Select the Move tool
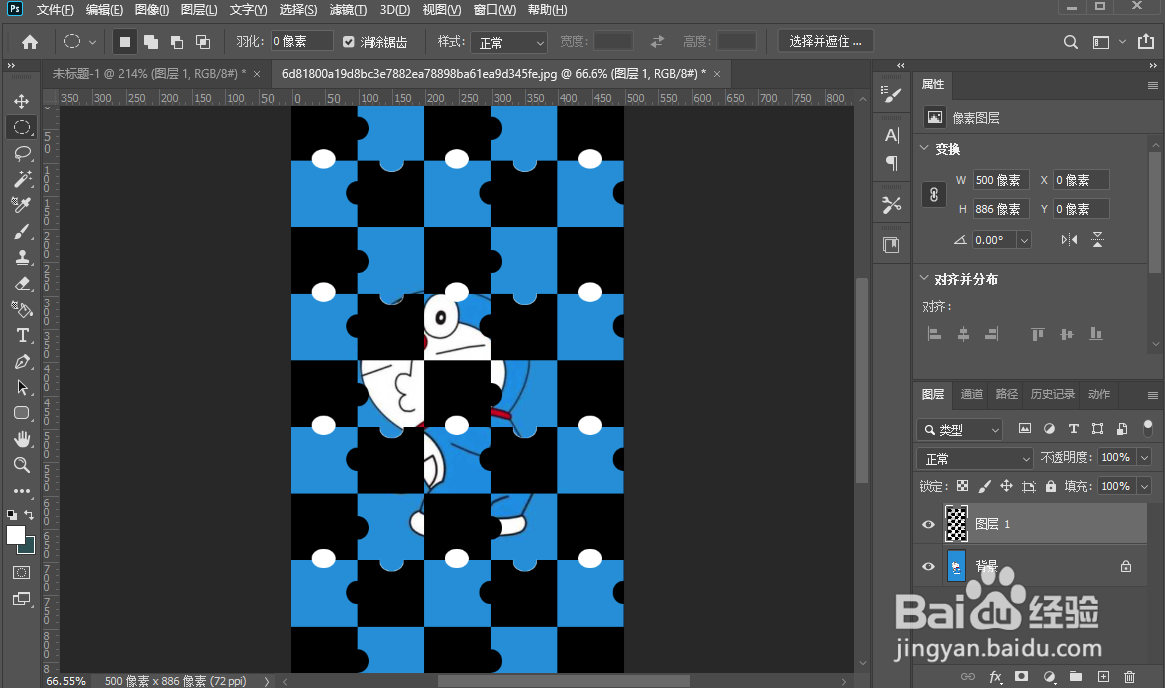 coord(22,101)
